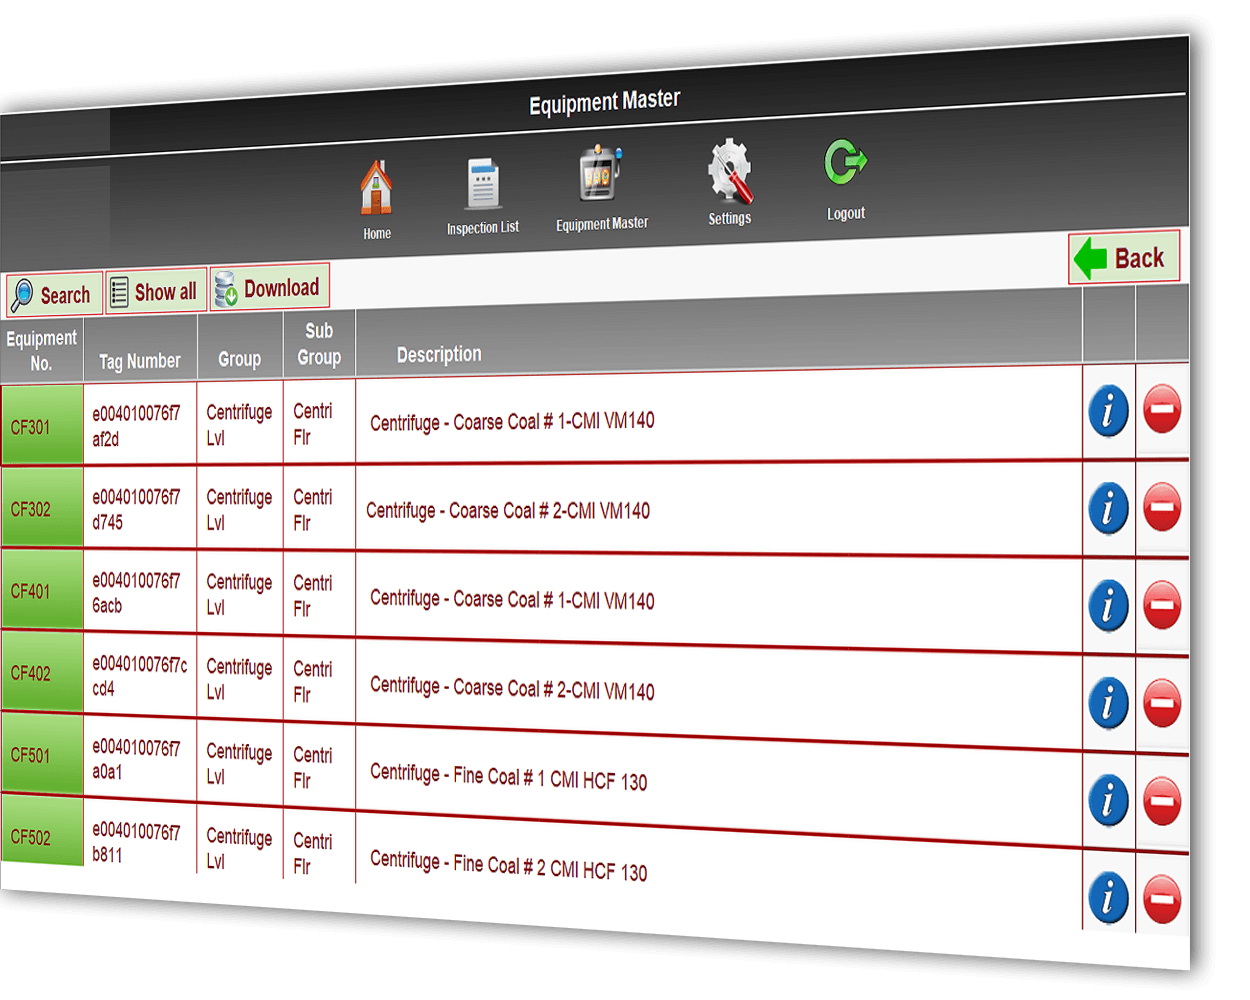Click tag number e004010076f7 af2d
The image size is (1250, 1000).
(x=137, y=426)
